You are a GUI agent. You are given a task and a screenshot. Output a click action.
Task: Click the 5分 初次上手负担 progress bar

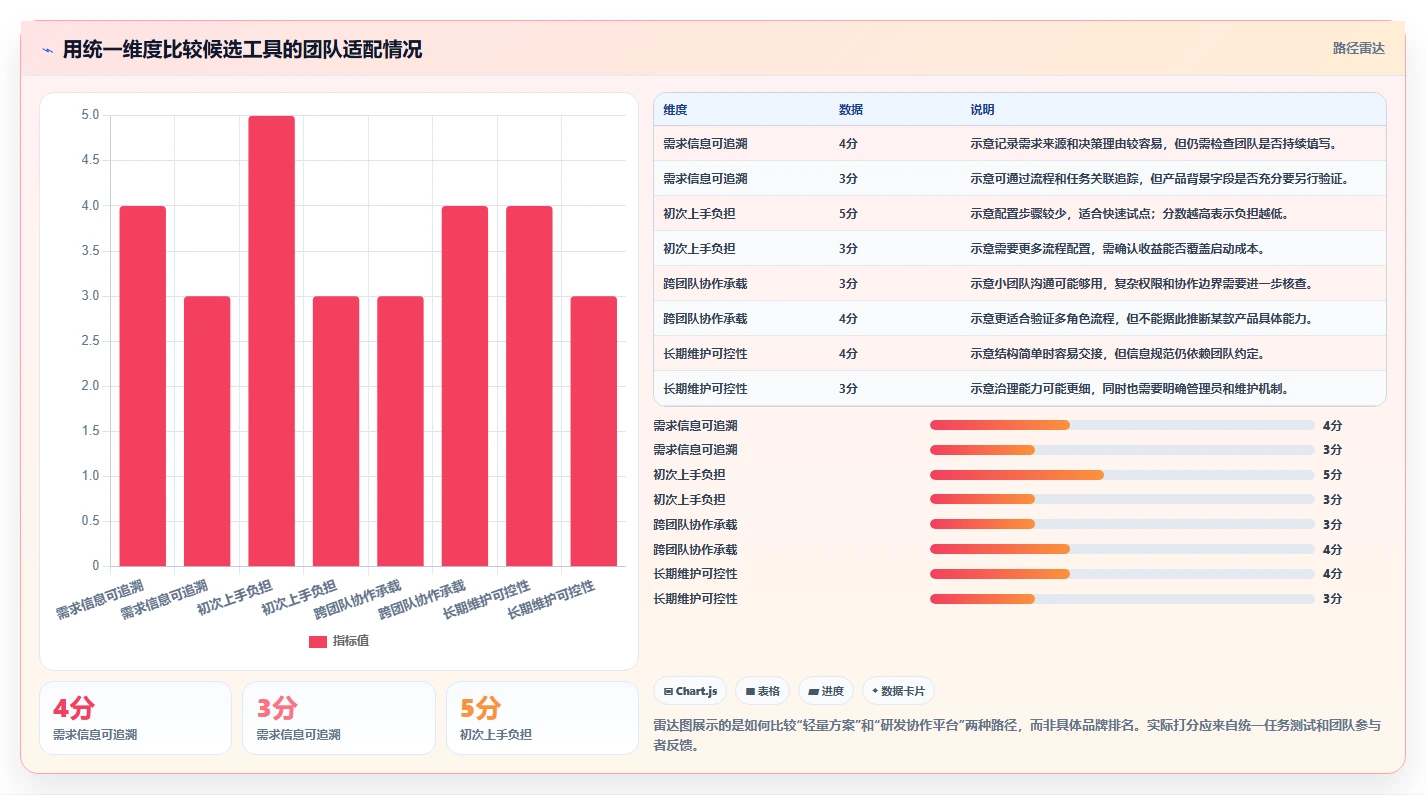(1122, 475)
